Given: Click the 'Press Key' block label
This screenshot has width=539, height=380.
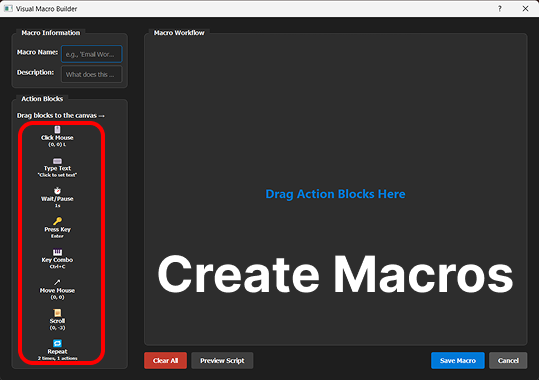Looking at the screenshot, I should pos(57,229).
